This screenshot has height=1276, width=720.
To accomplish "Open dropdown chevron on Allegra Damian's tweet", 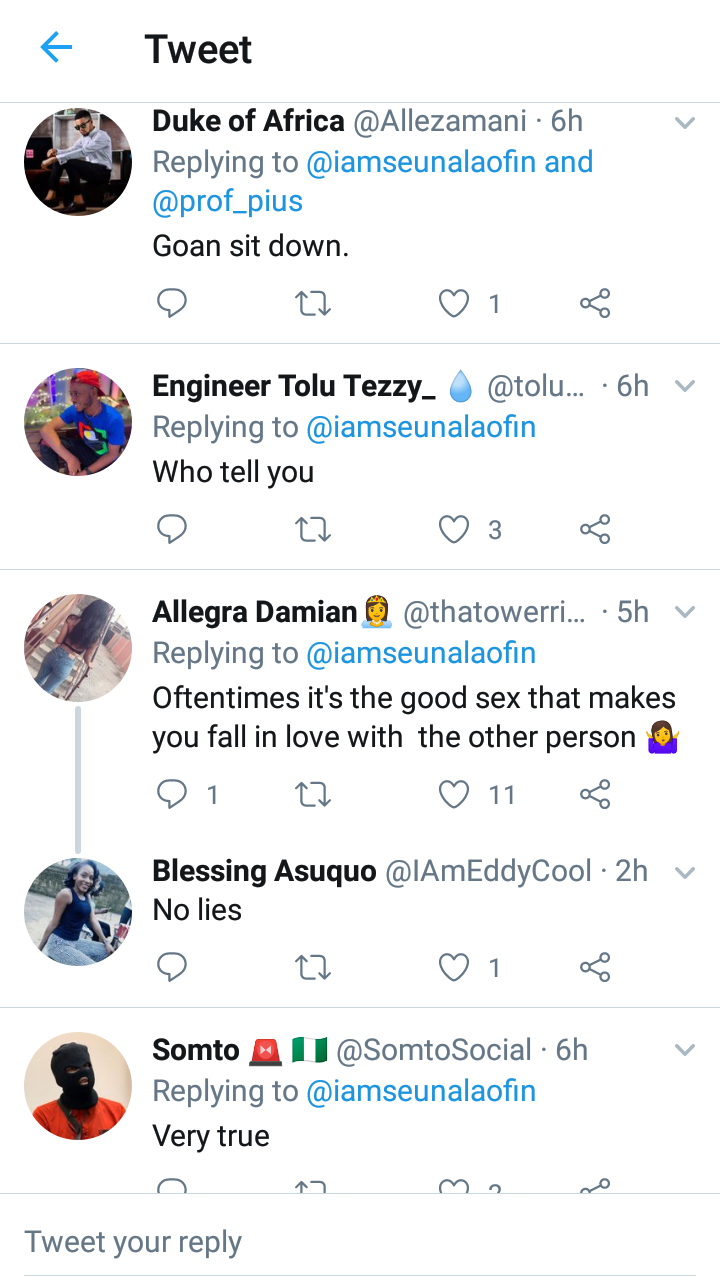I will (x=685, y=612).
